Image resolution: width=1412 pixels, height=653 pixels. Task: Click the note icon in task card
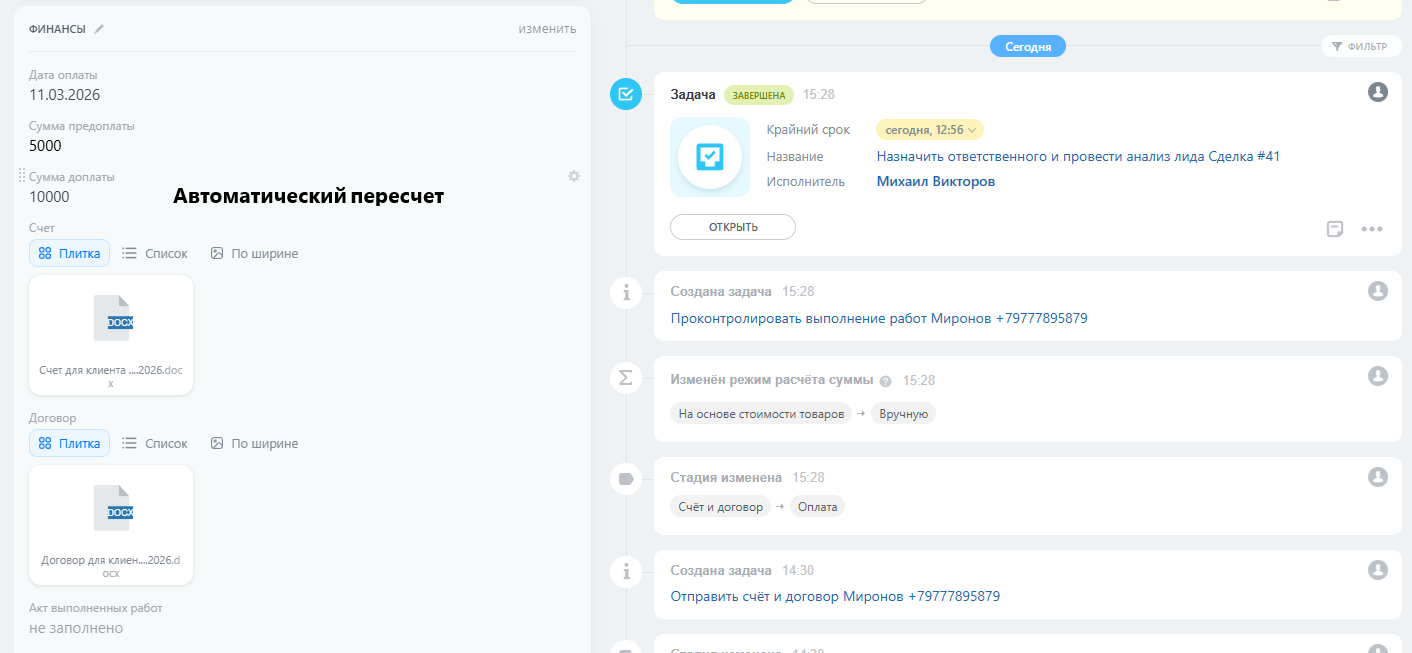tap(1334, 228)
